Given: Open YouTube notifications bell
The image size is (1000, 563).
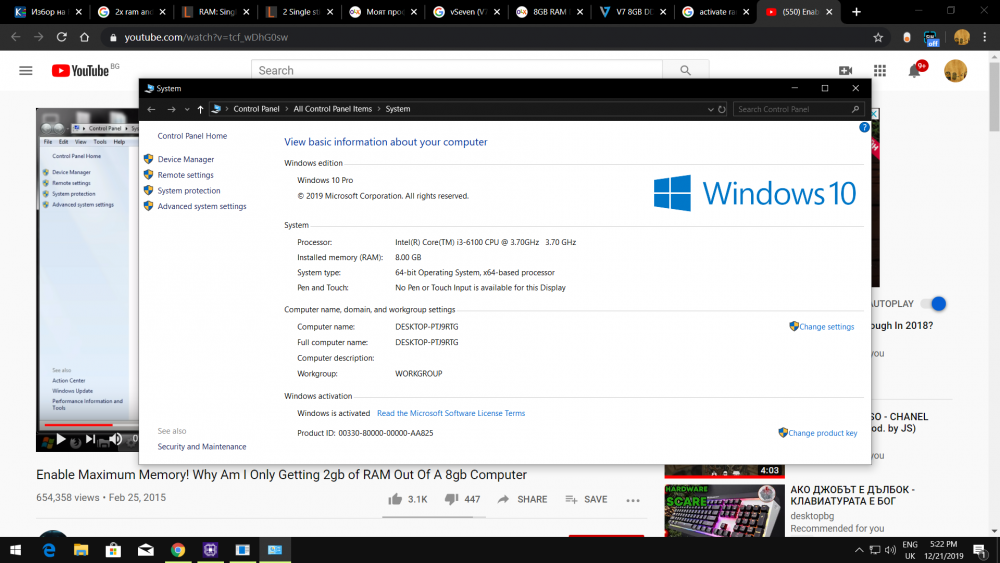Looking at the screenshot, I should click(915, 71).
